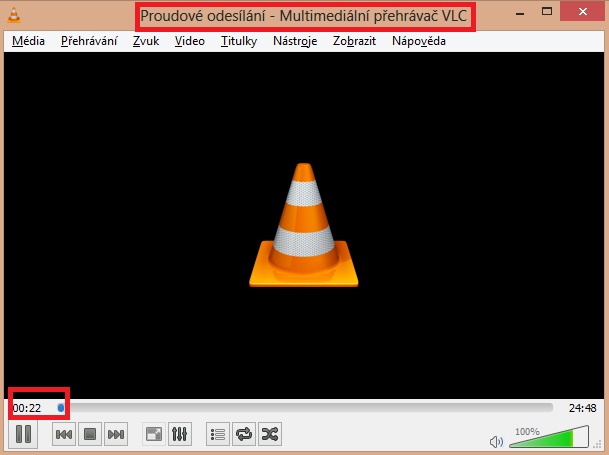
Task: Toggle fullscreen video mode
Action: [x=154, y=434]
